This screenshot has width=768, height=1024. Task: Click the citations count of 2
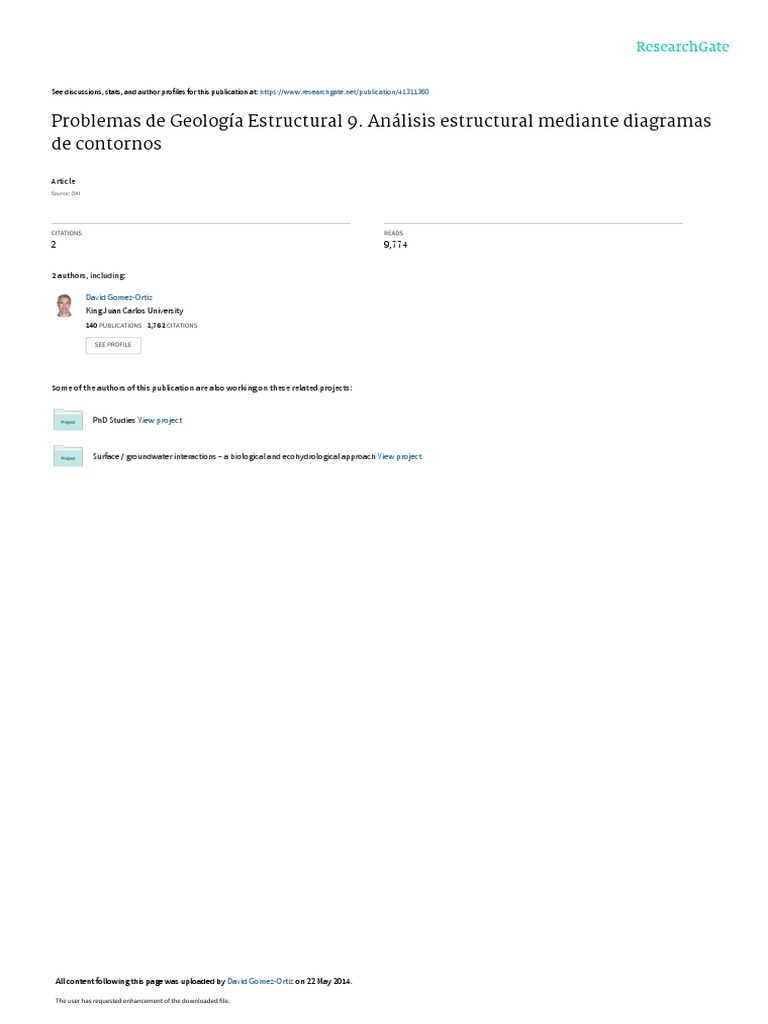[x=54, y=244]
